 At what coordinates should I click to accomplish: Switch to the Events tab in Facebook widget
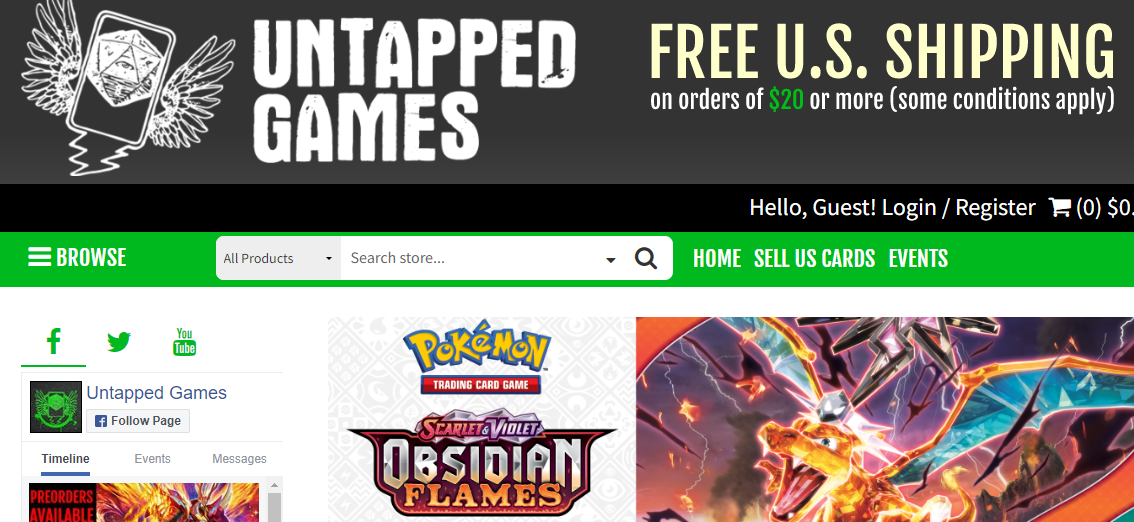(153, 458)
